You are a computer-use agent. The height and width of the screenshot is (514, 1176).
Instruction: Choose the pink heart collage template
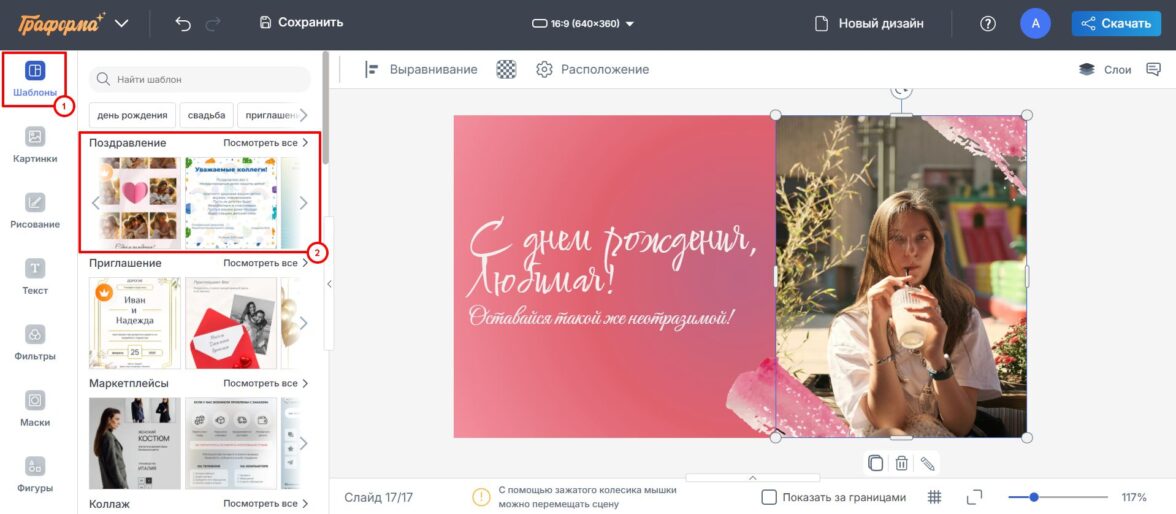(x=135, y=203)
